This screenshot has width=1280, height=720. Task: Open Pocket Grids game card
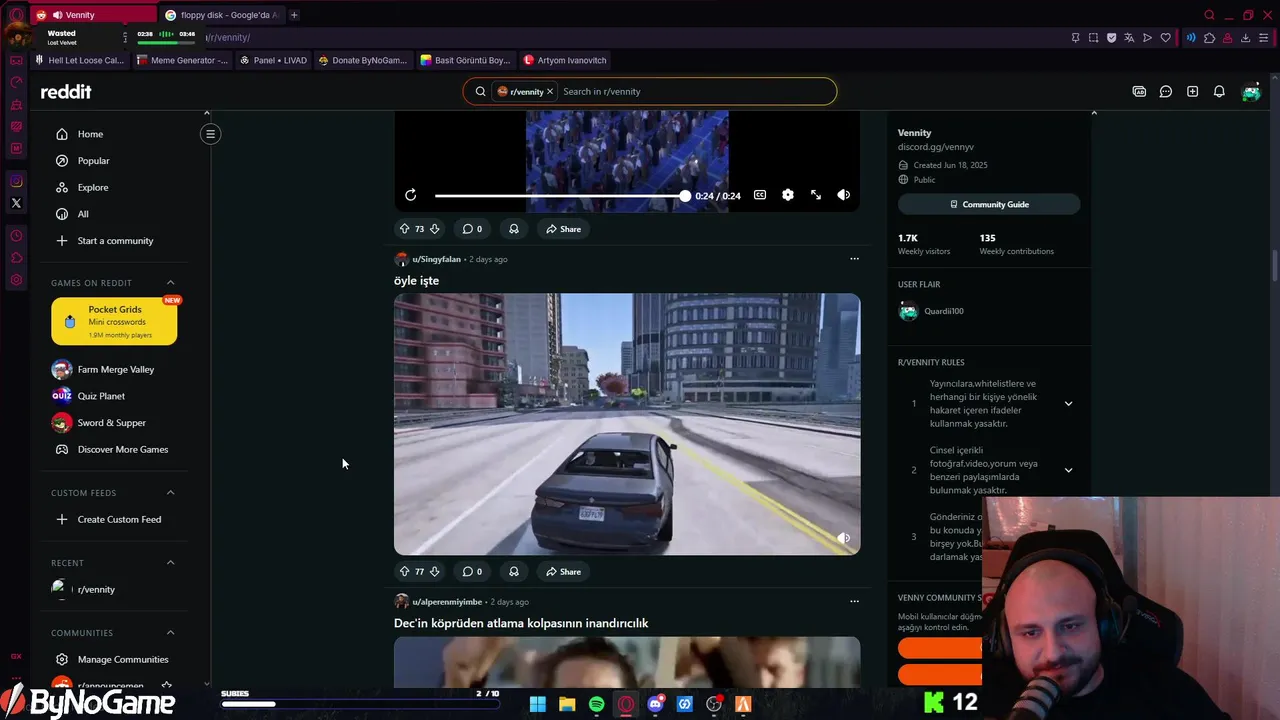(x=114, y=321)
